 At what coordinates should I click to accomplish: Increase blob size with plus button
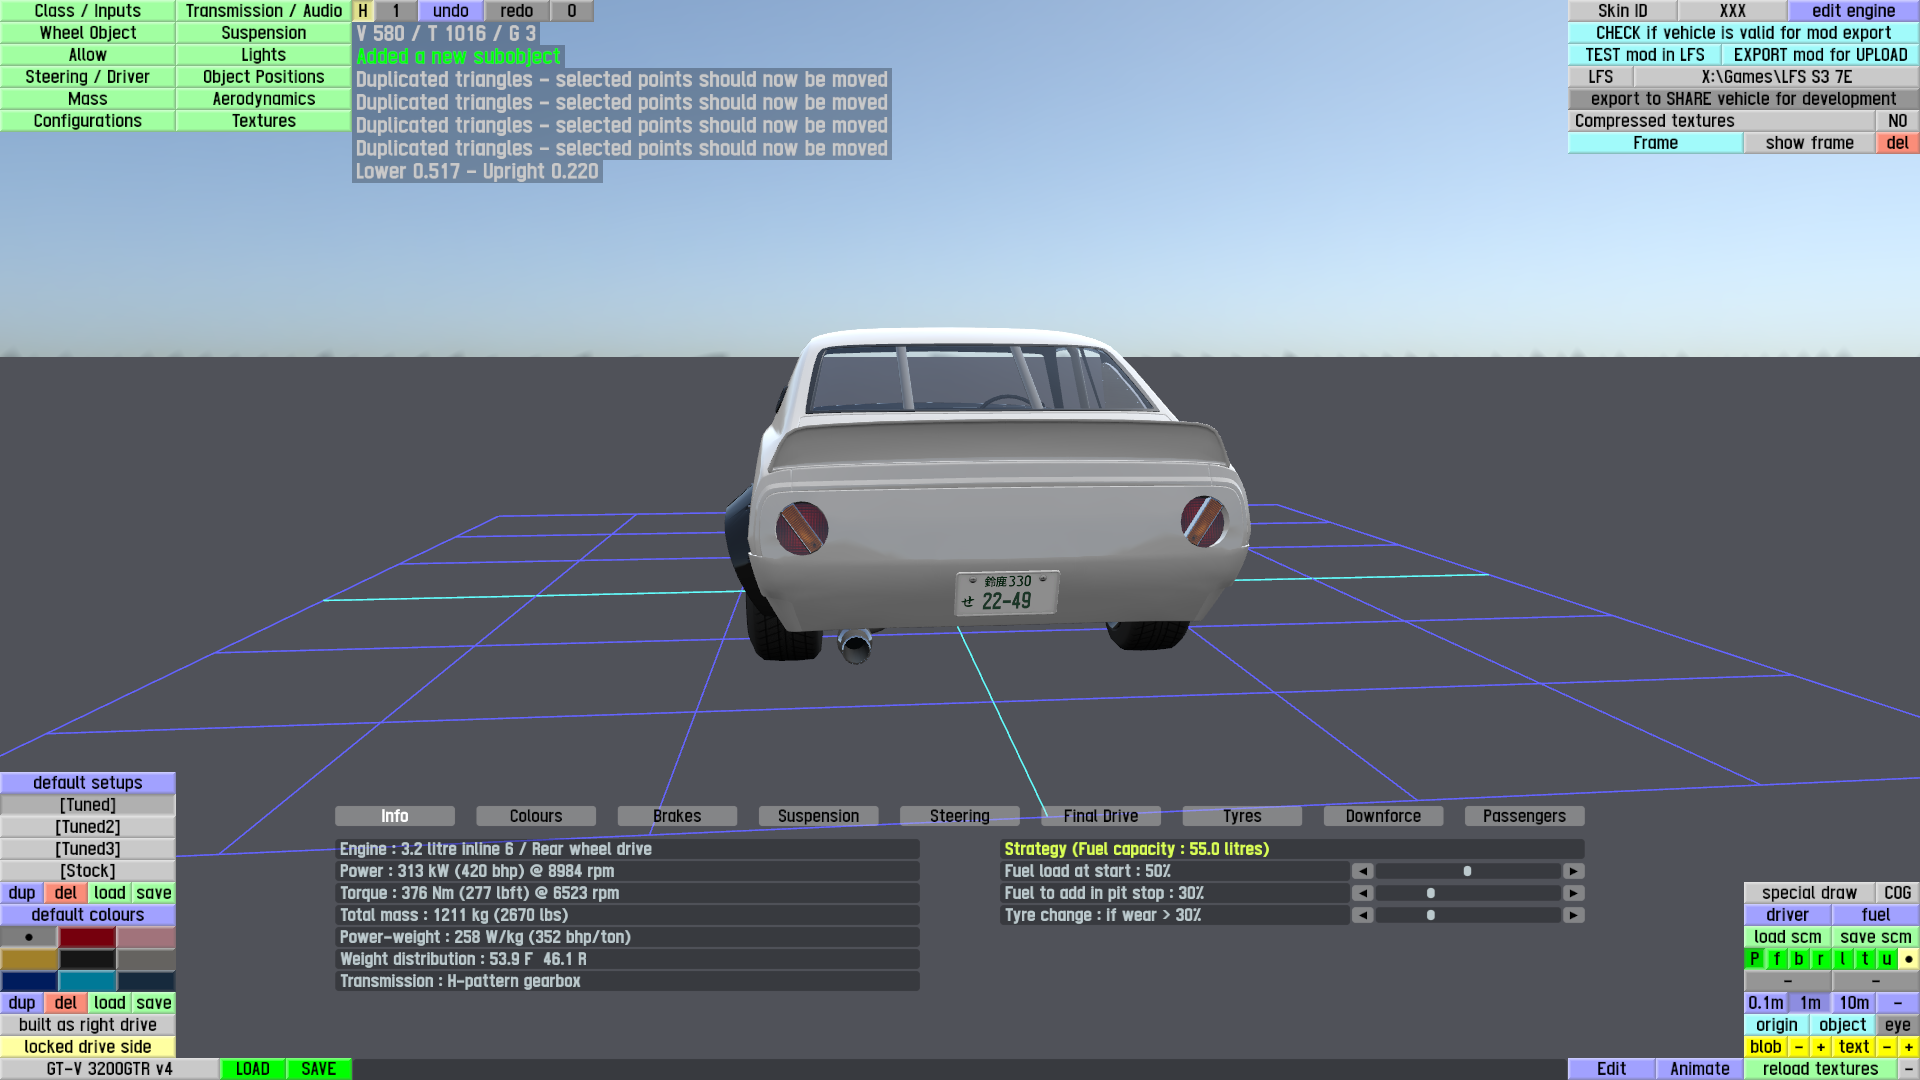1821,1047
